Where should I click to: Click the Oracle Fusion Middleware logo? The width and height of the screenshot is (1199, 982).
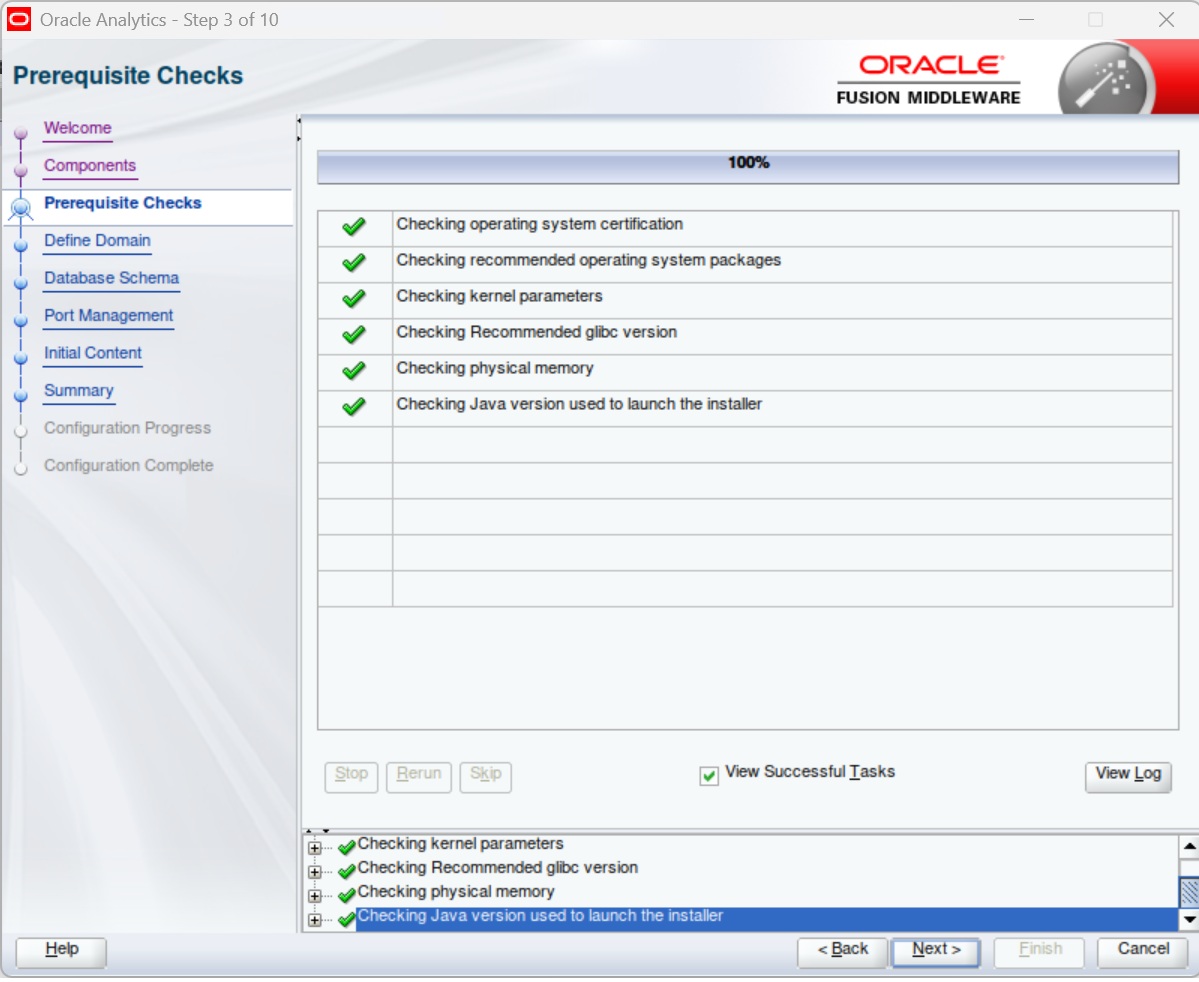928,80
